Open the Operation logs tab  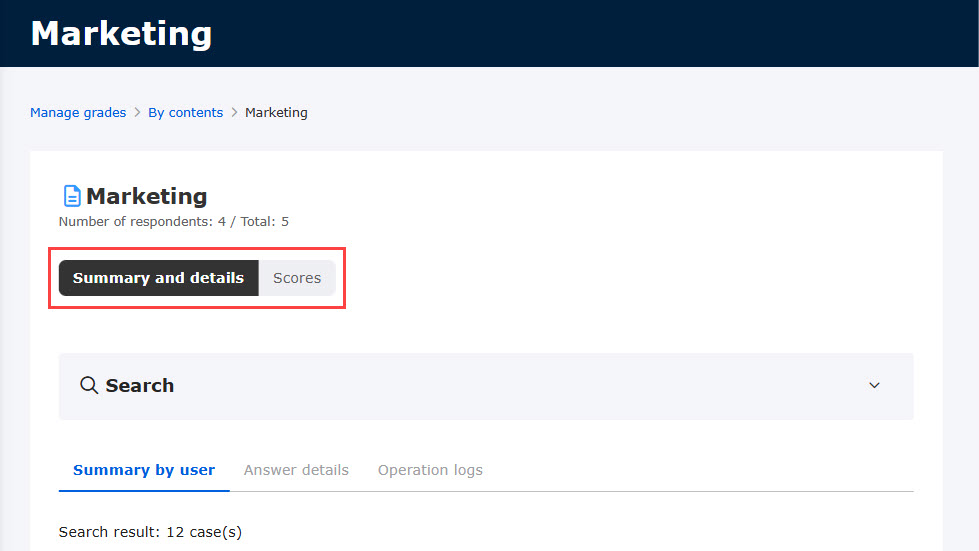click(x=430, y=470)
